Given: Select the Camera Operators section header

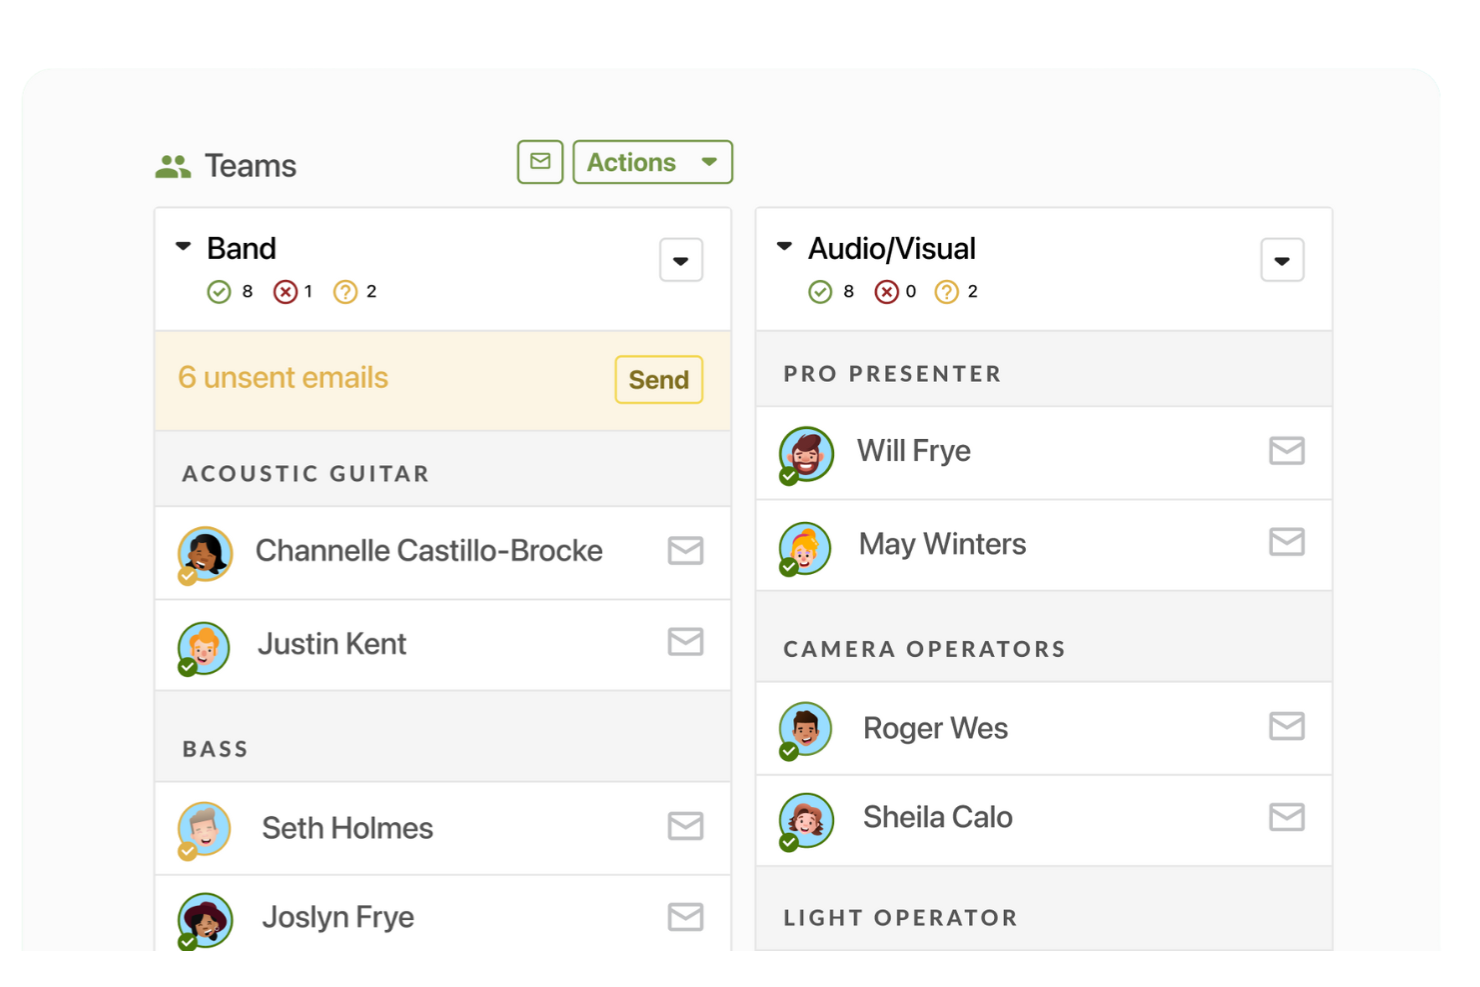Looking at the screenshot, I should tap(924, 648).
